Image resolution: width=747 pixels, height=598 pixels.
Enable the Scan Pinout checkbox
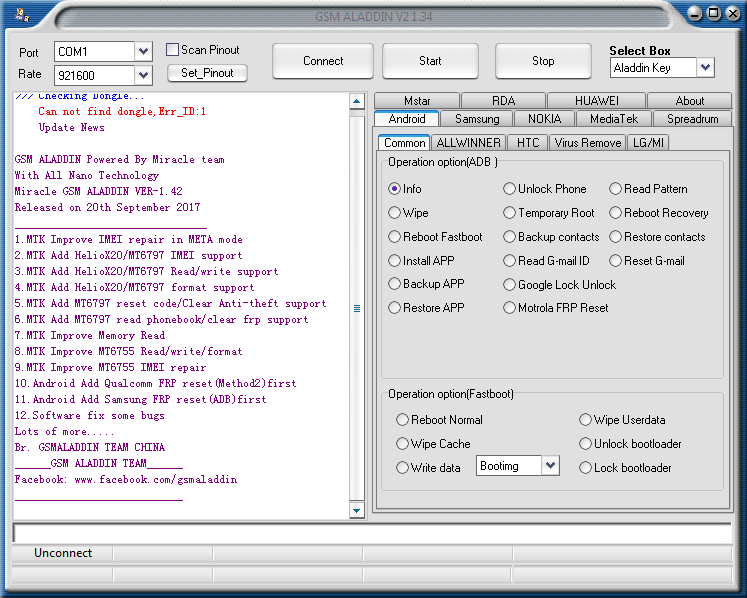[172, 50]
